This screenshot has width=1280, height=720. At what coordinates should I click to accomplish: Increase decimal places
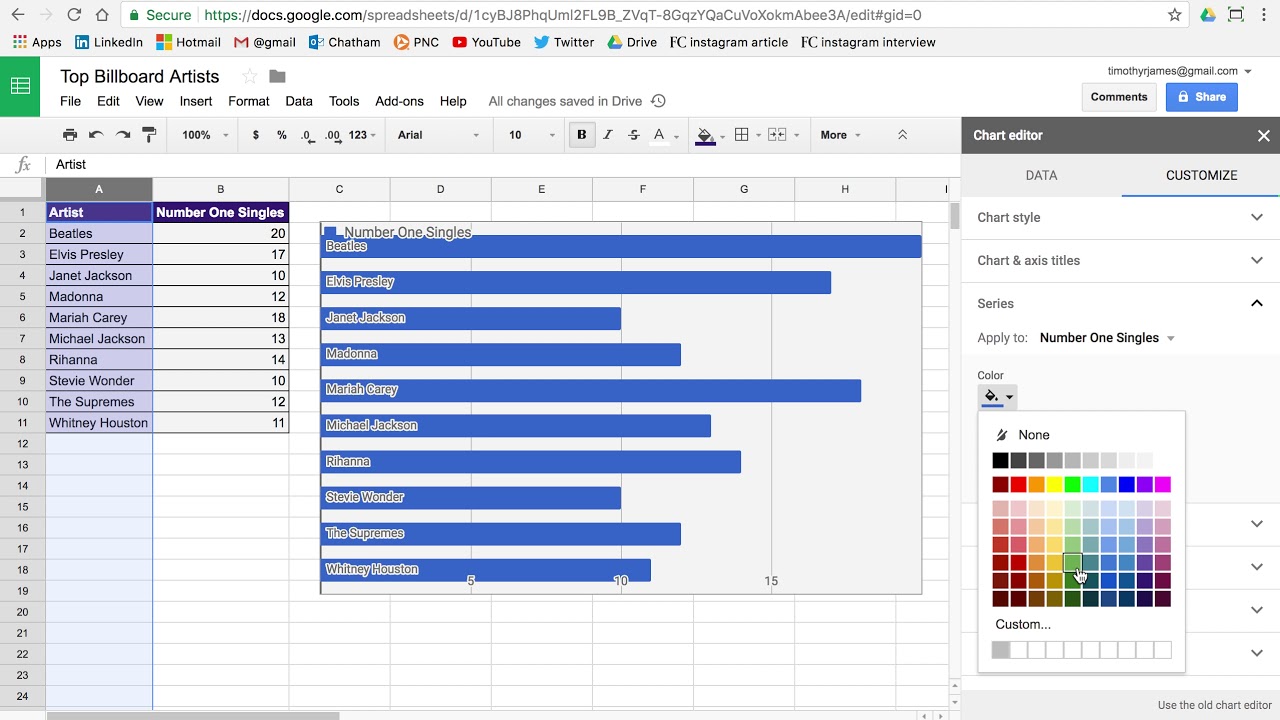(333, 135)
